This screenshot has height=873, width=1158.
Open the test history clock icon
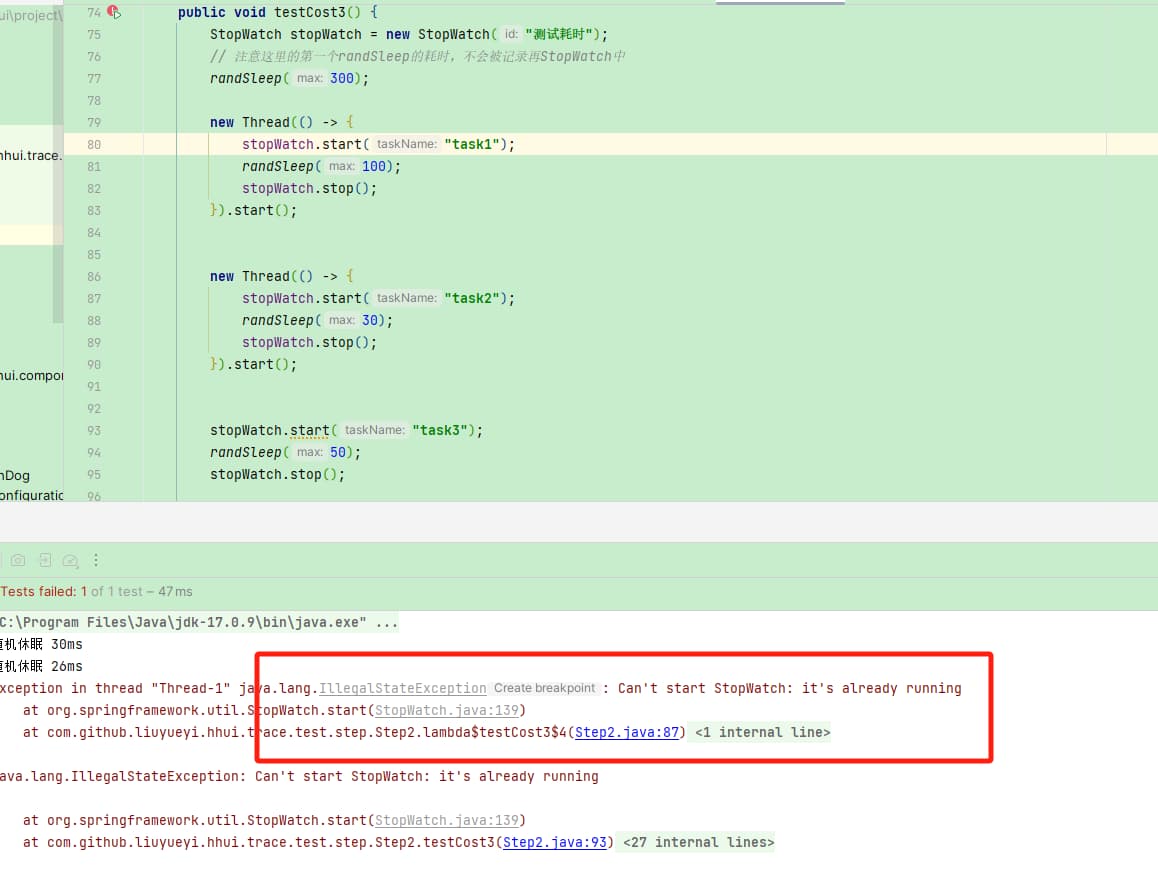pyautogui.click(x=70, y=560)
